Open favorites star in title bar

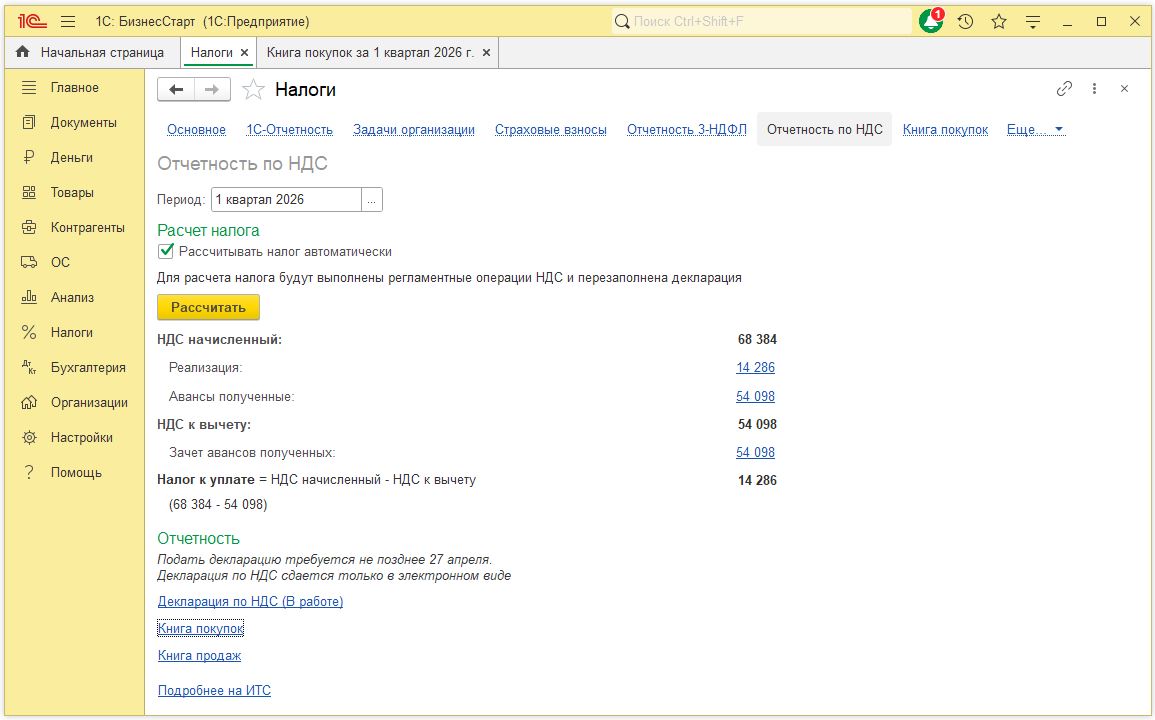point(999,21)
